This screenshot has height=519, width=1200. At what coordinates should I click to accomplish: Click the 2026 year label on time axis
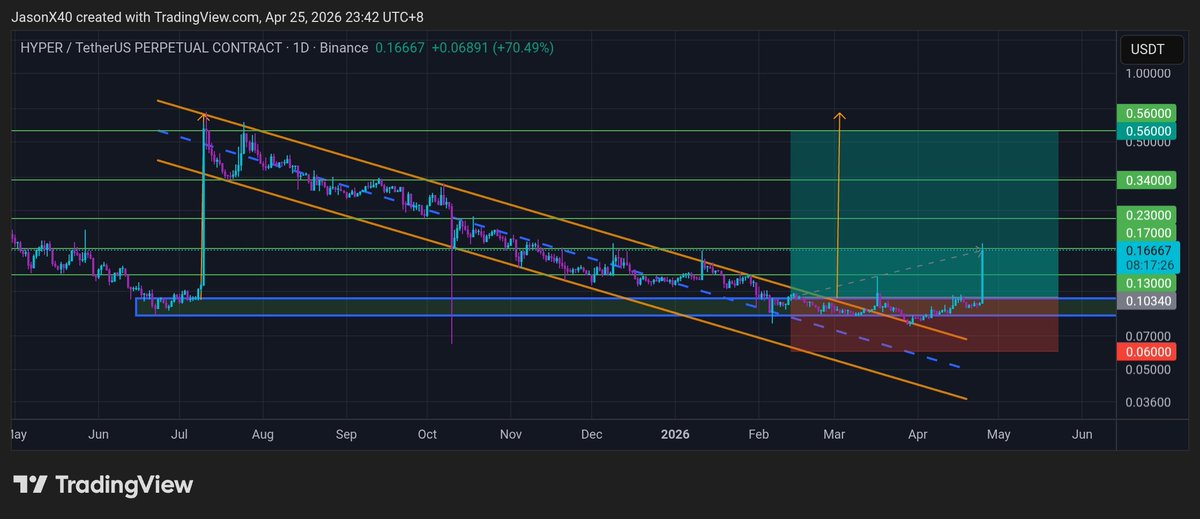pyautogui.click(x=676, y=435)
